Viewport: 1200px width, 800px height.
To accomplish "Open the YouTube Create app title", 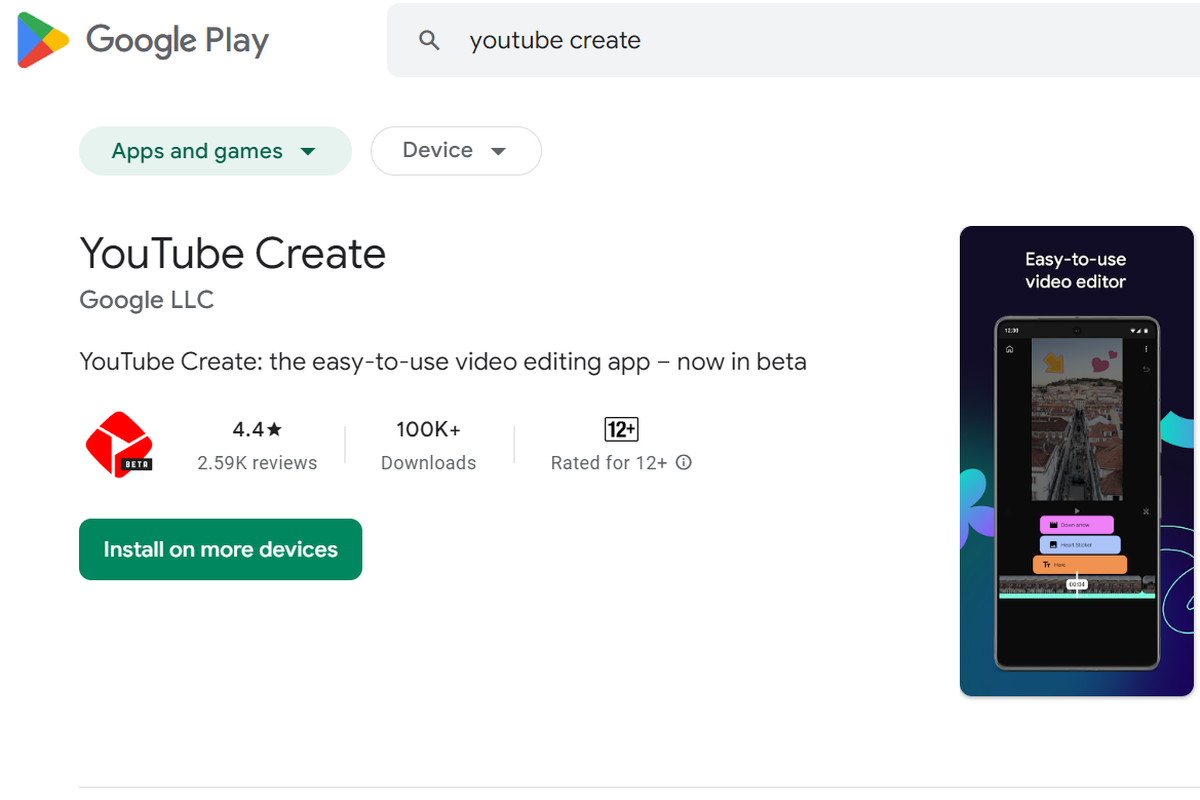I will [233, 253].
